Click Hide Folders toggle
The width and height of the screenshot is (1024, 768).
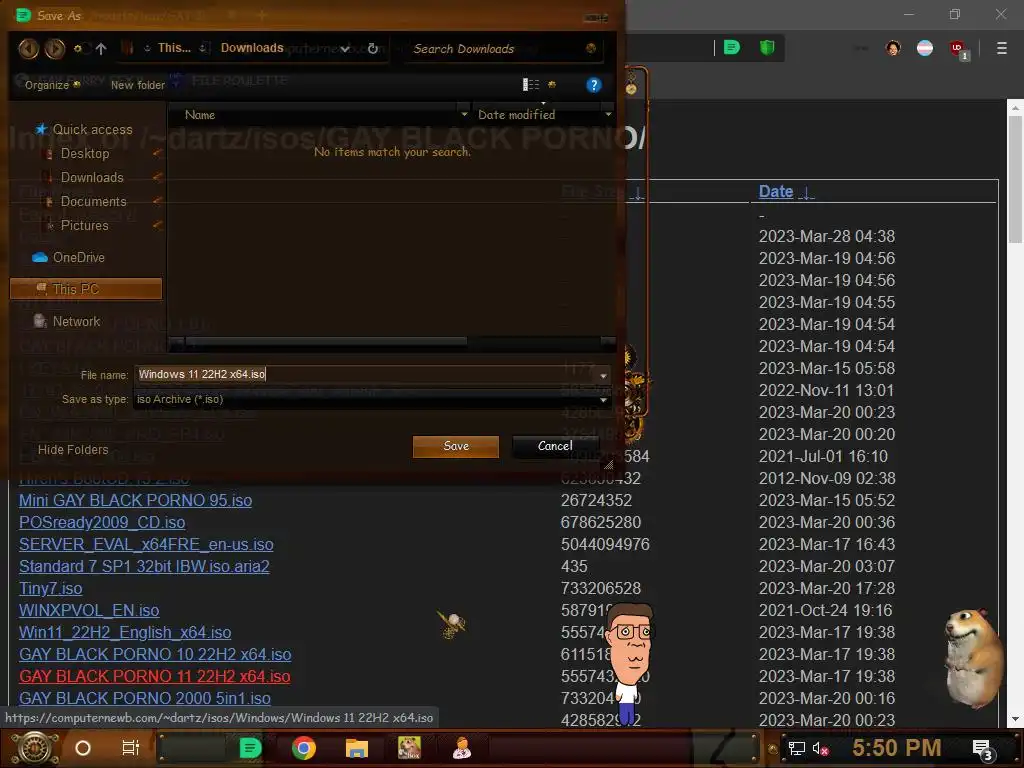[73, 449]
